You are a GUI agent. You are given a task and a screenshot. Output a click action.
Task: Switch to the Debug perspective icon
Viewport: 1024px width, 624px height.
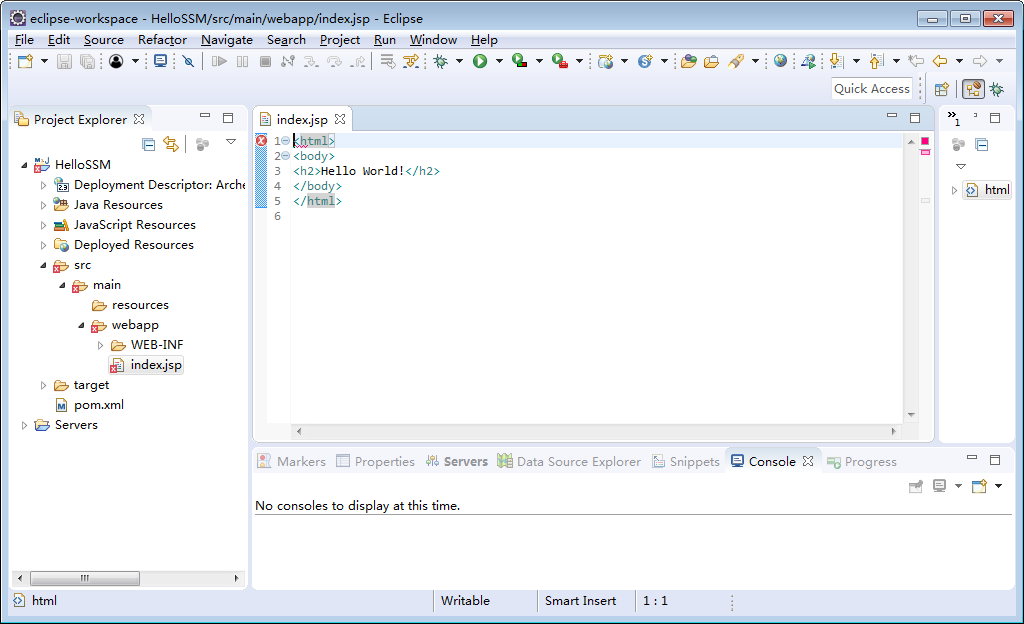(x=997, y=89)
